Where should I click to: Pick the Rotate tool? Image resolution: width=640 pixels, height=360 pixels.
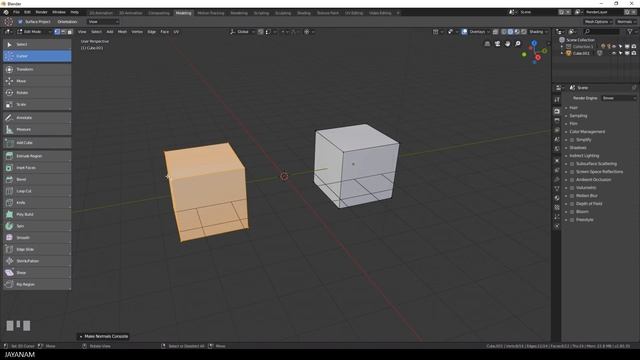click(x=37, y=93)
